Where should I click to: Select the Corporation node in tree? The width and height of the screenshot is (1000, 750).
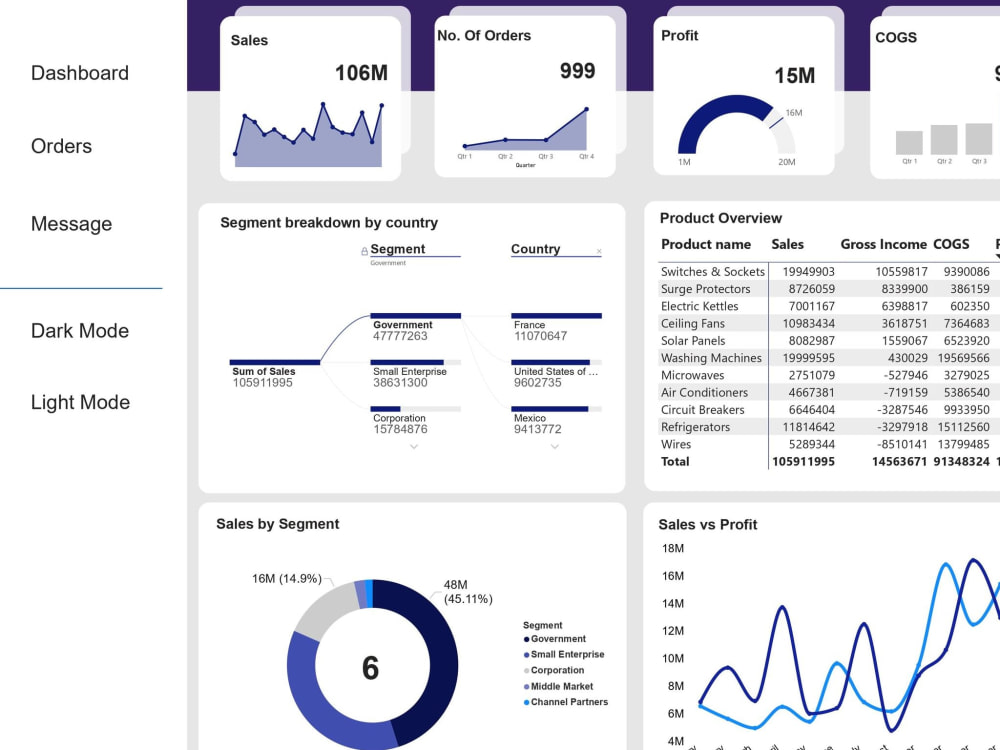[x=415, y=421]
